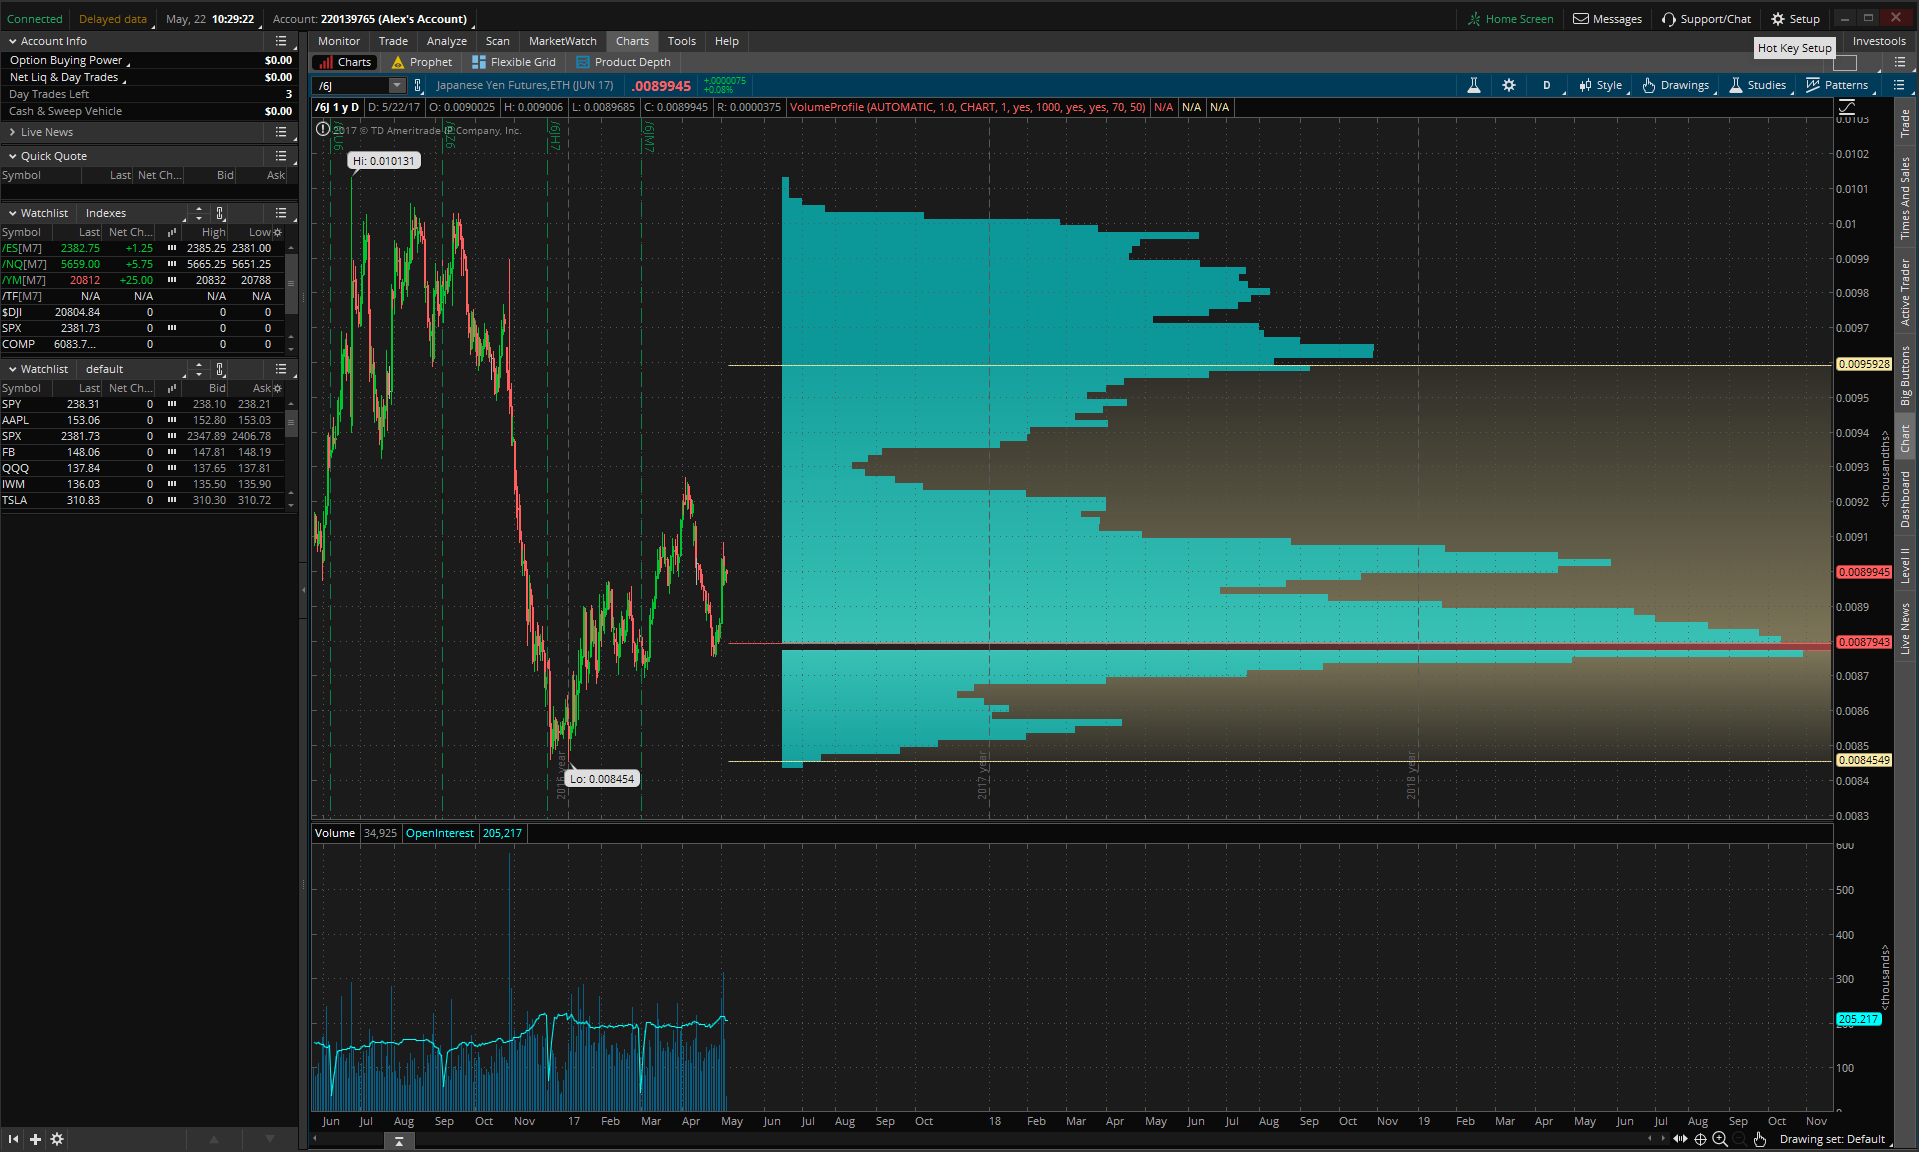This screenshot has width=1919, height=1152.
Task: Collapse the default Watchlist section
Action: 13,369
